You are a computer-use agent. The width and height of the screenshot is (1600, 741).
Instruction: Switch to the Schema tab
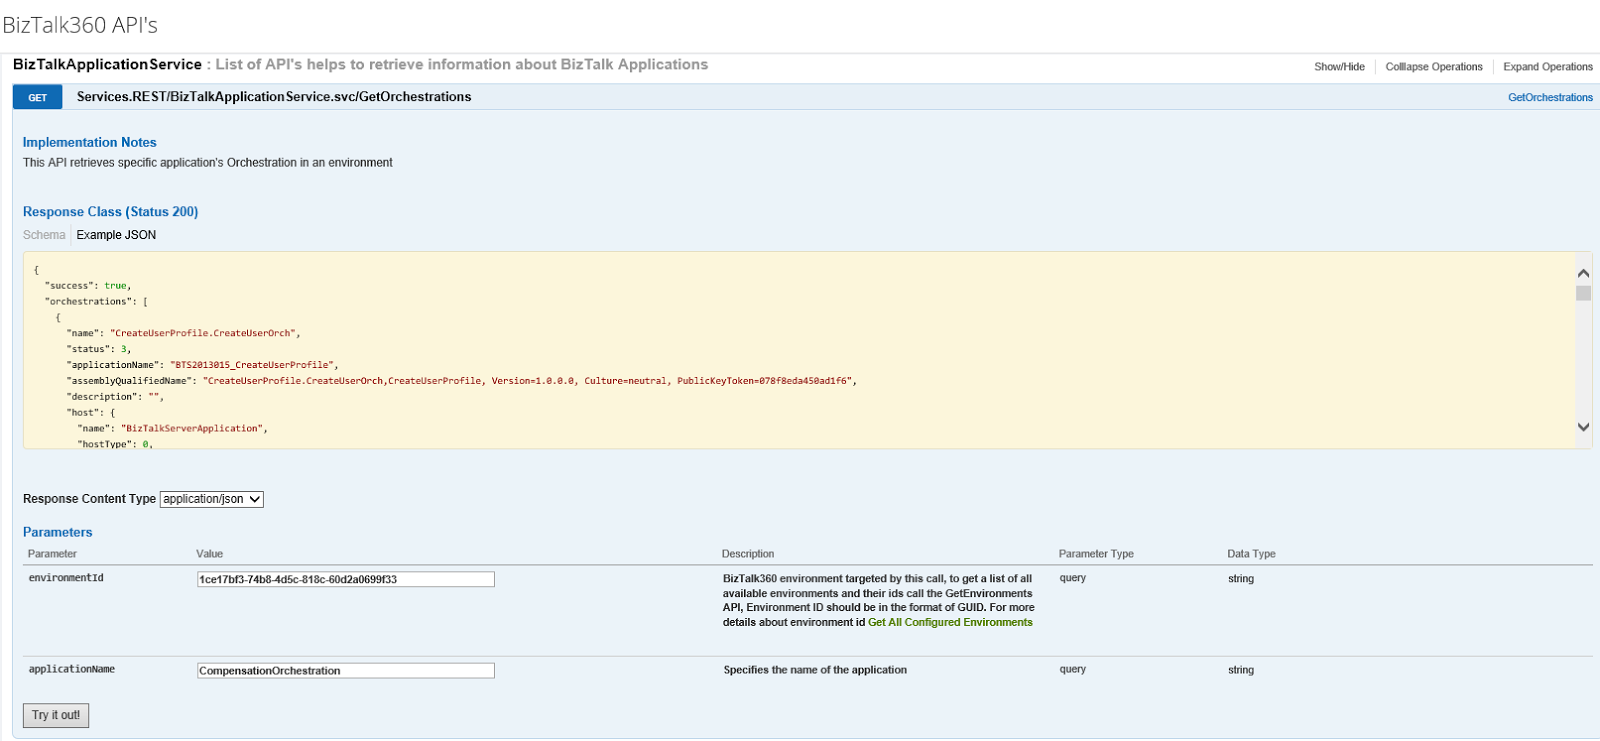tap(44, 235)
